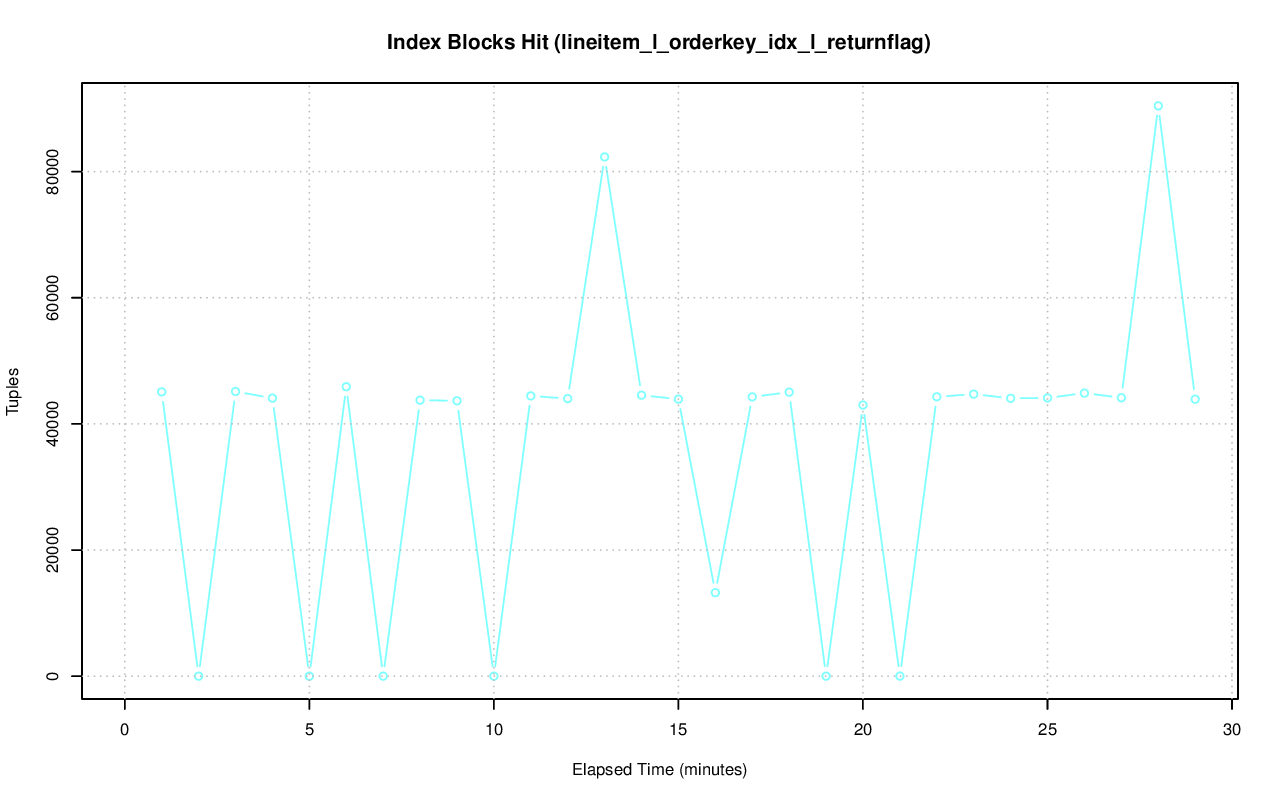Click the "Tuples" y-axis label
1280x801 pixels.
click(14, 391)
